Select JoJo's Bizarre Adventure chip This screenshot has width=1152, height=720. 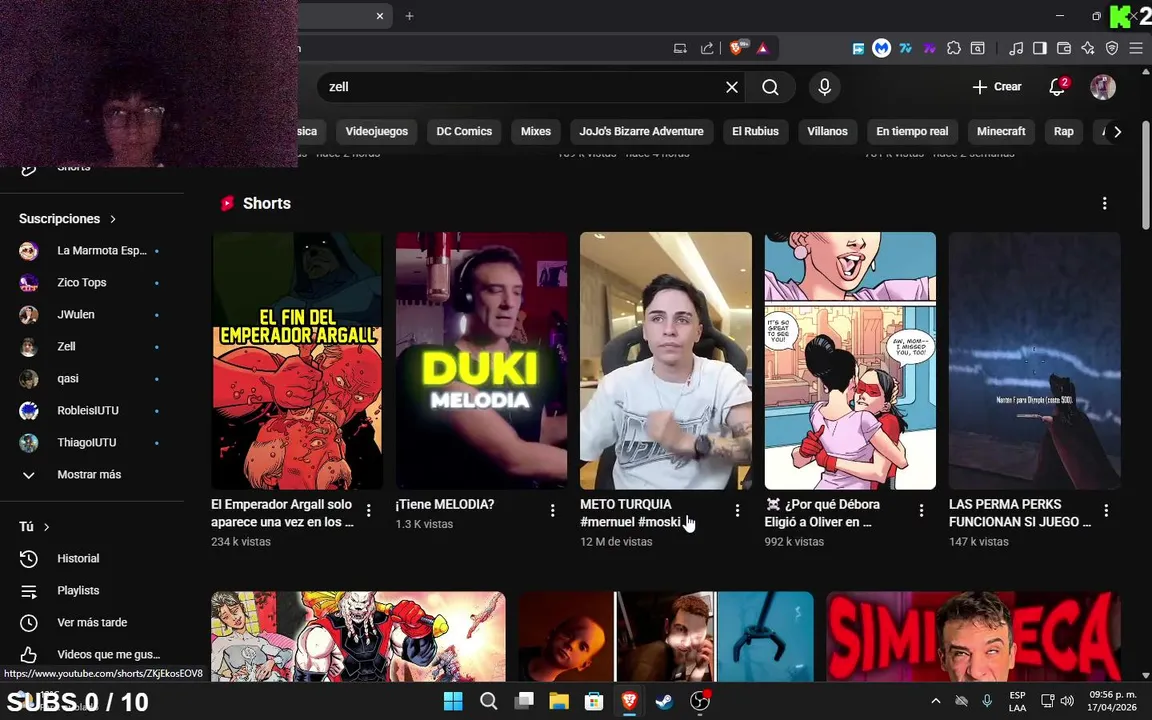(x=641, y=132)
